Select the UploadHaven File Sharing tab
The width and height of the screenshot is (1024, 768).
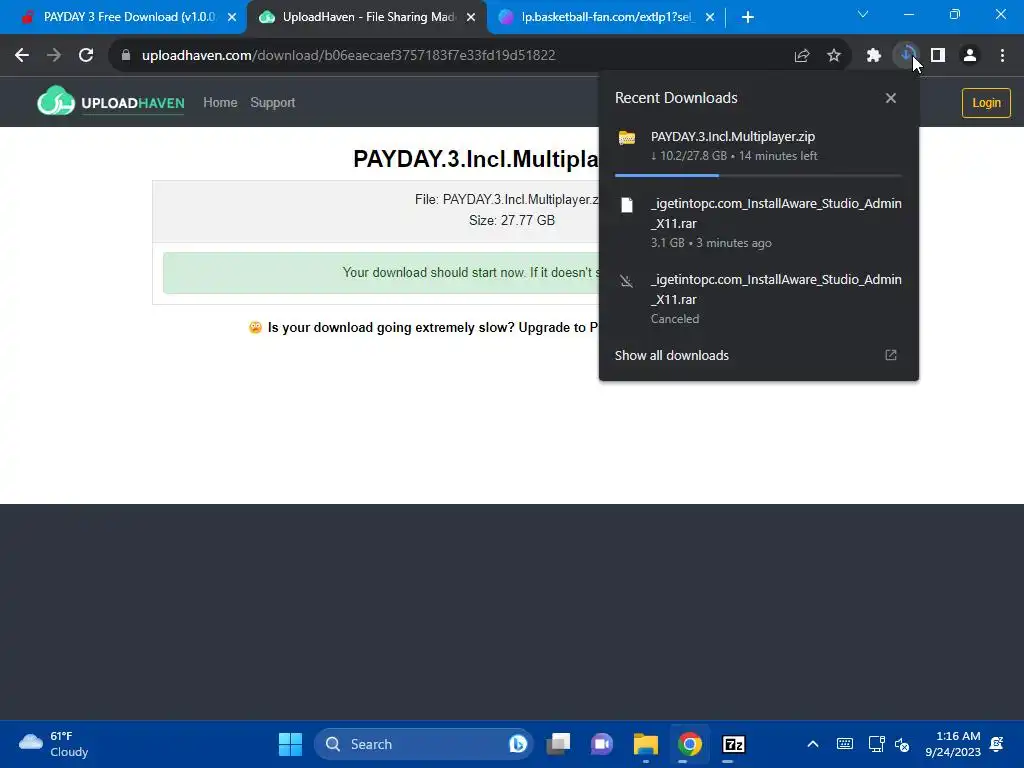pyautogui.click(x=366, y=17)
